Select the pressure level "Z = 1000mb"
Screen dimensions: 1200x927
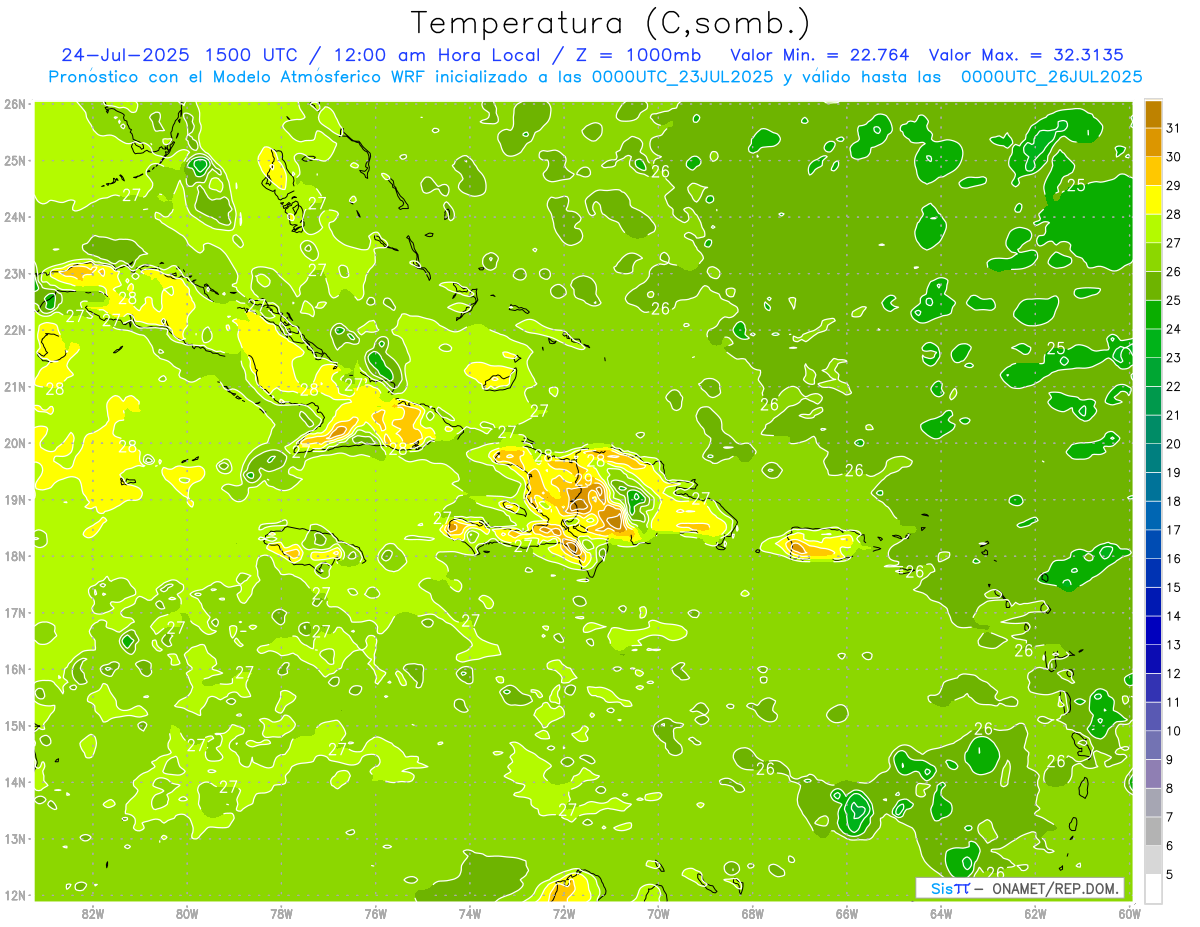[638, 55]
